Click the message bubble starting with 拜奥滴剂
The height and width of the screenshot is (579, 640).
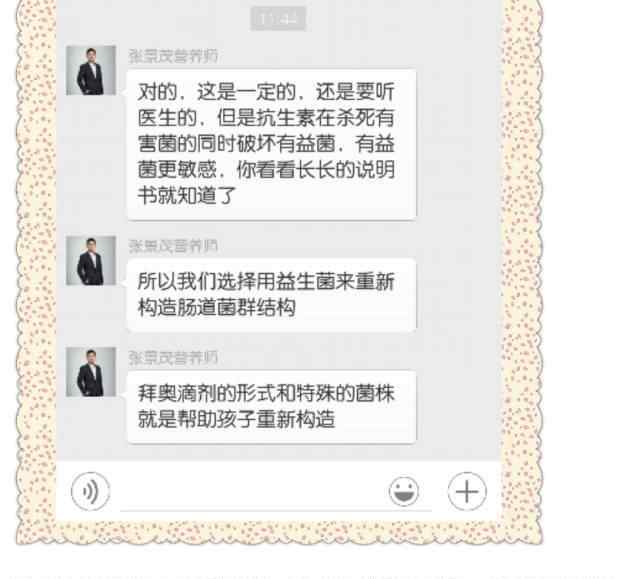(x=271, y=406)
